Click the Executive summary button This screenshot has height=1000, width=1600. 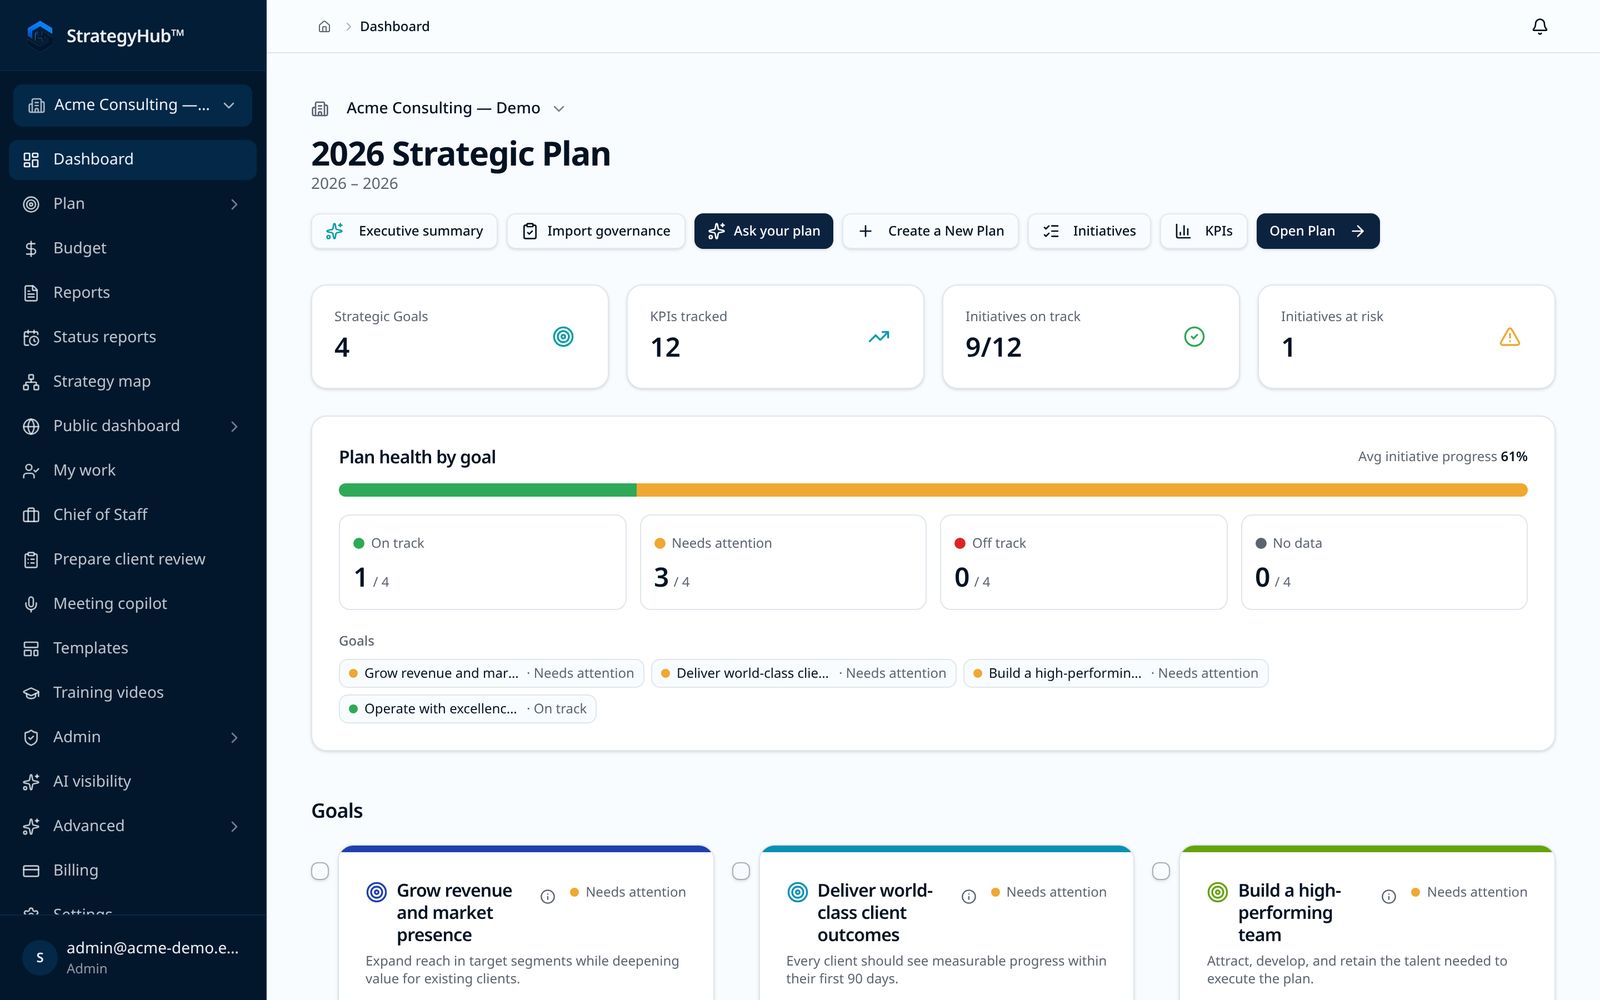tap(404, 231)
